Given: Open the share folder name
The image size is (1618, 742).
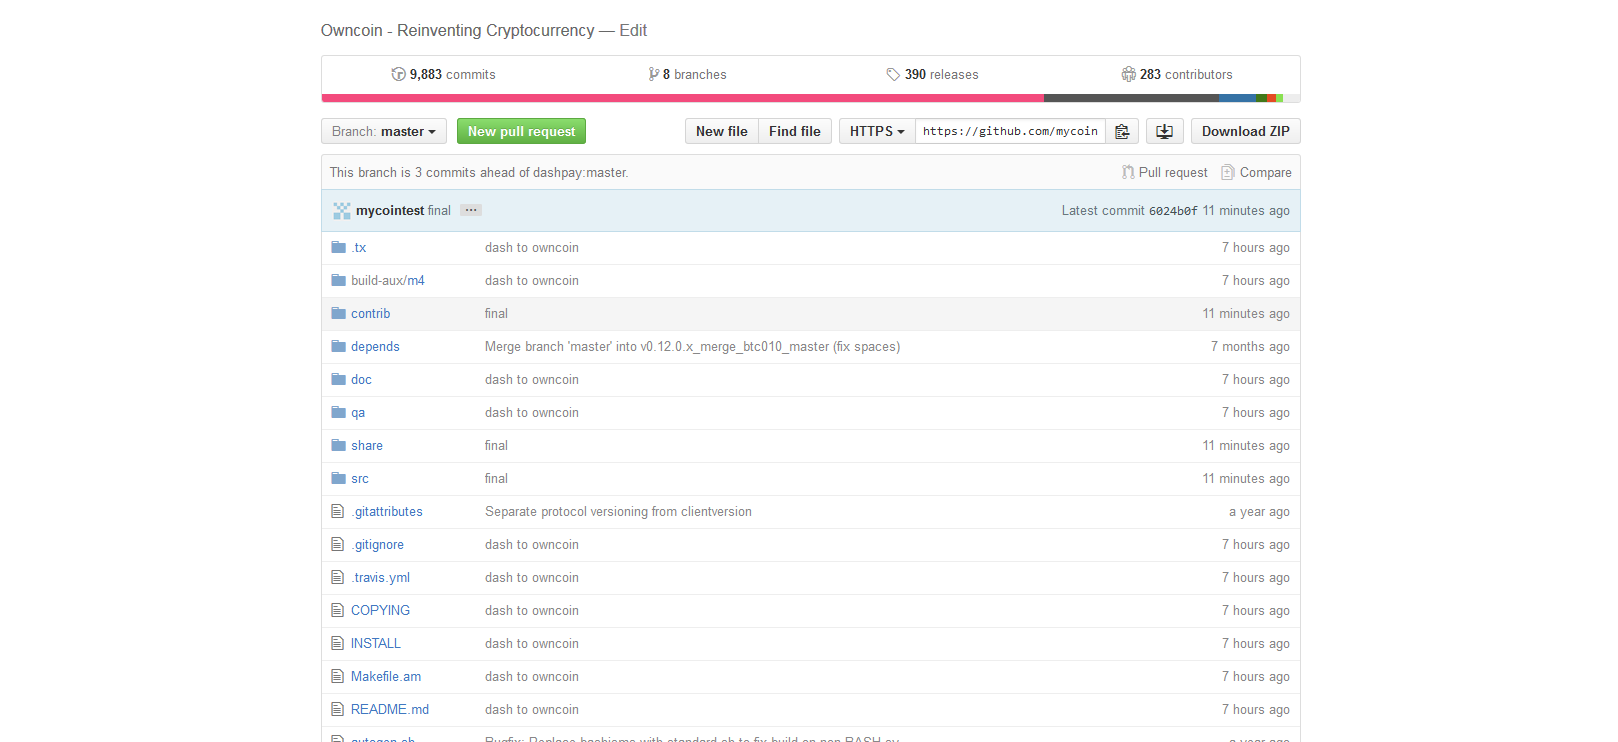Looking at the screenshot, I should tap(367, 445).
